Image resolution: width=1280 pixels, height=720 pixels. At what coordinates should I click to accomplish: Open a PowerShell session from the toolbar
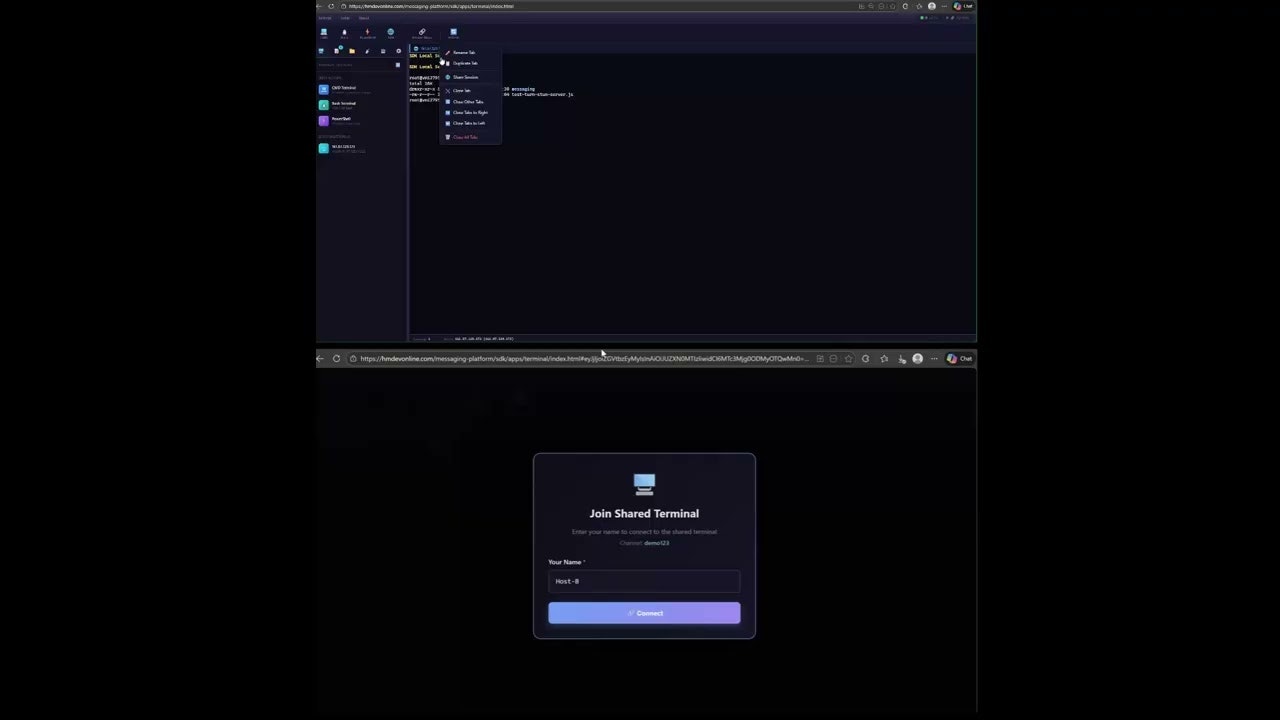(367, 32)
